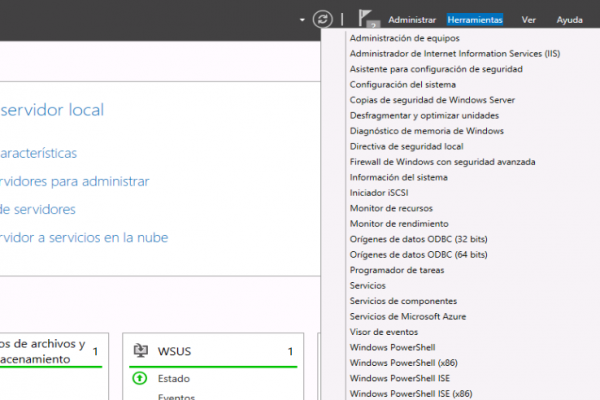Click the archivos tile server count 1
This screenshot has height=400, width=600.
coord(95,351)
